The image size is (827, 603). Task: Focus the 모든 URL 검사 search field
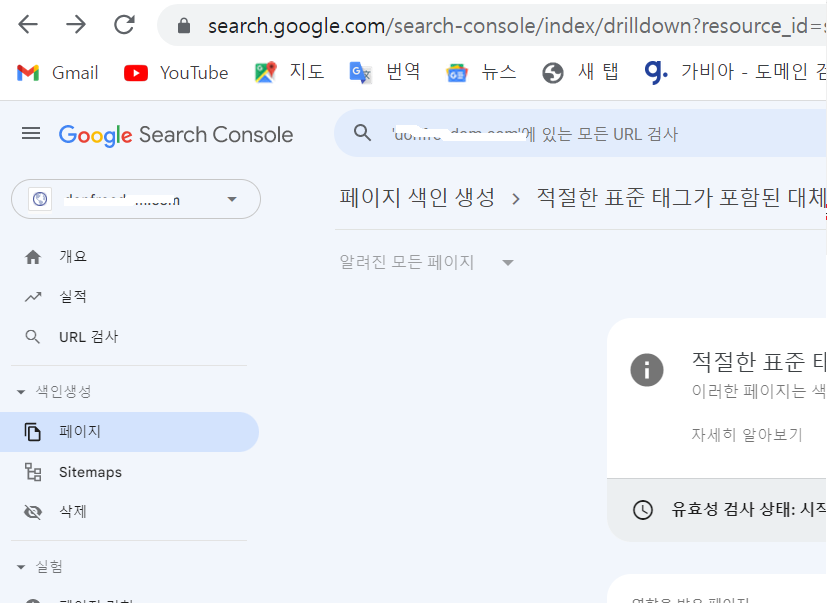(x=580, y=134)
